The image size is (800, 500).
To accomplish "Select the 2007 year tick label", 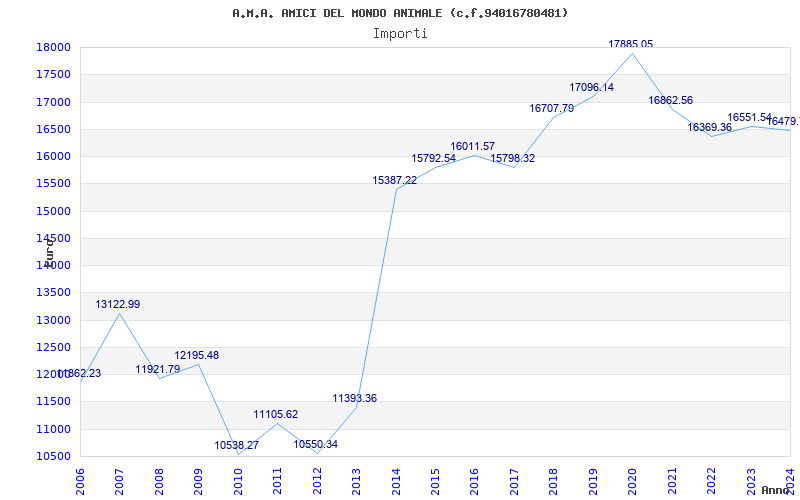I will pyautogui.click(x=119, y=479).
